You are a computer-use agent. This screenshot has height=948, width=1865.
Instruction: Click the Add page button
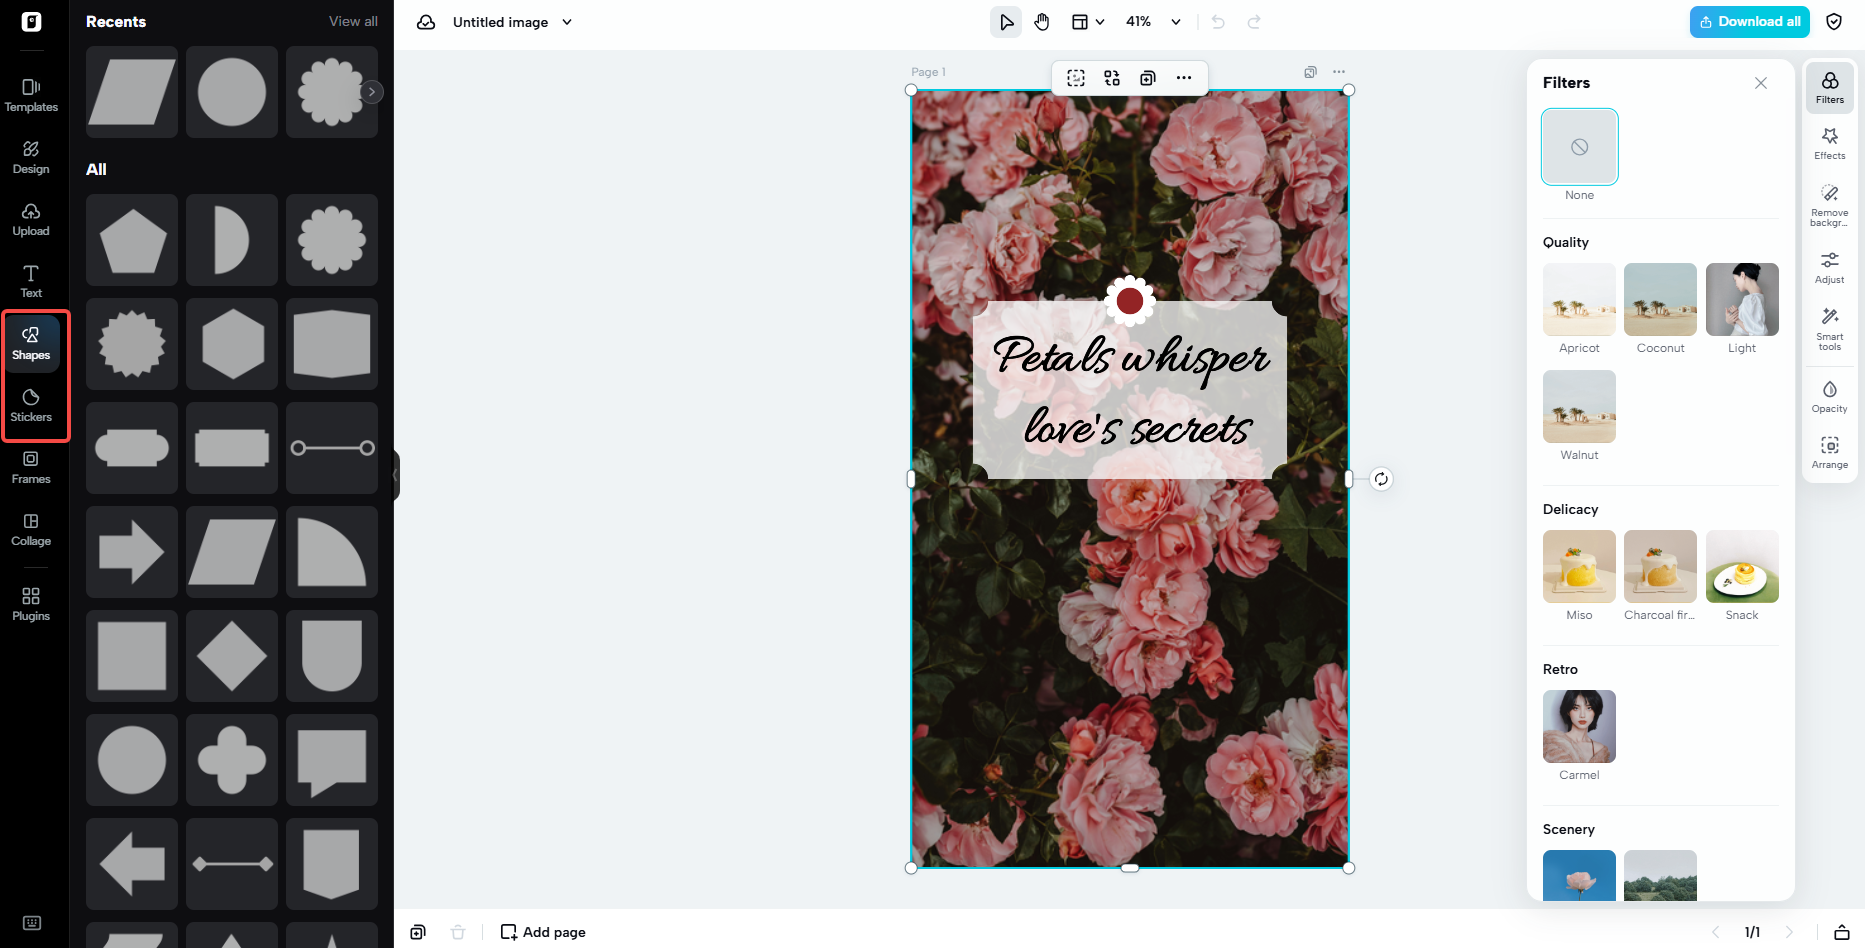tap(544, 932)
